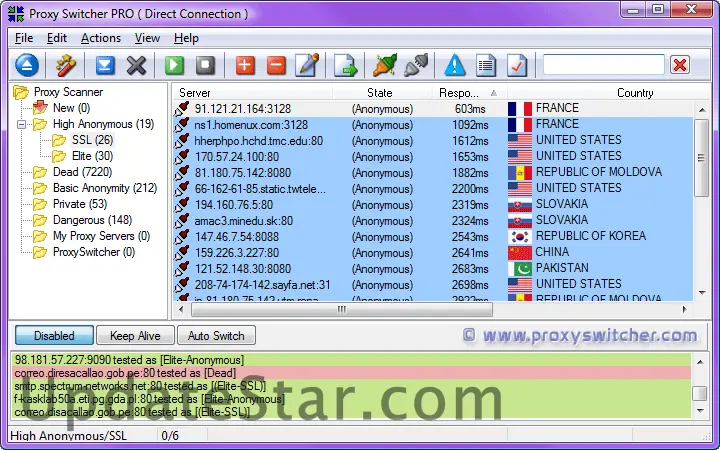
Task: Sort by the Server column header
Action: pyautogui.click(x=252, y=93)
